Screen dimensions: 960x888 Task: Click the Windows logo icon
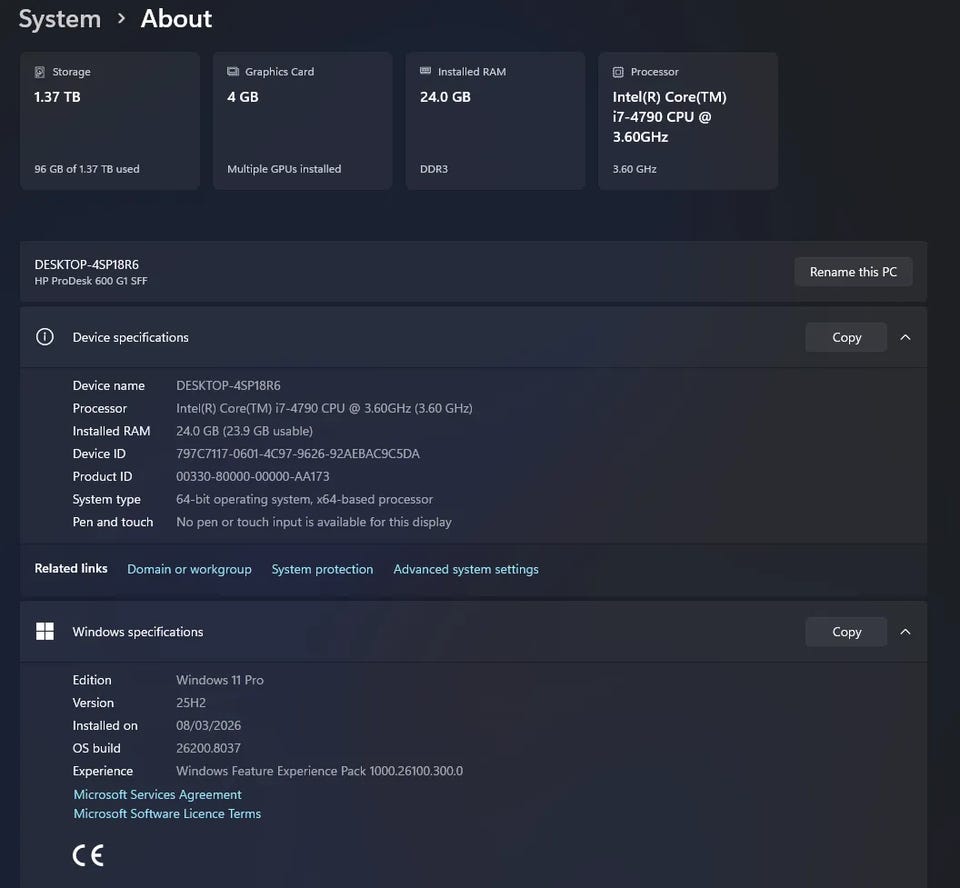coord(45,631)
